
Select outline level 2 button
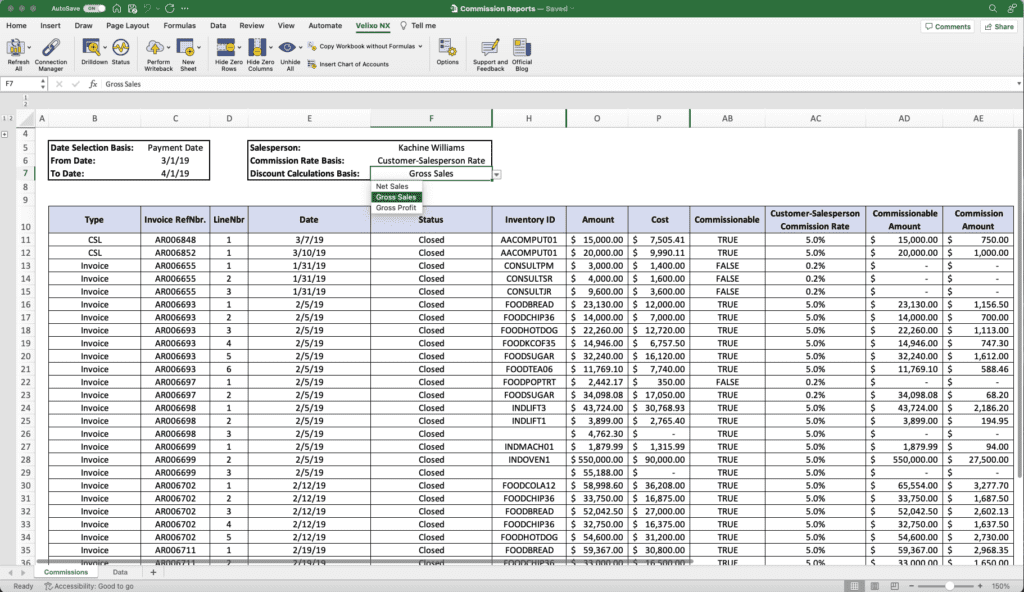coord(10,118)
